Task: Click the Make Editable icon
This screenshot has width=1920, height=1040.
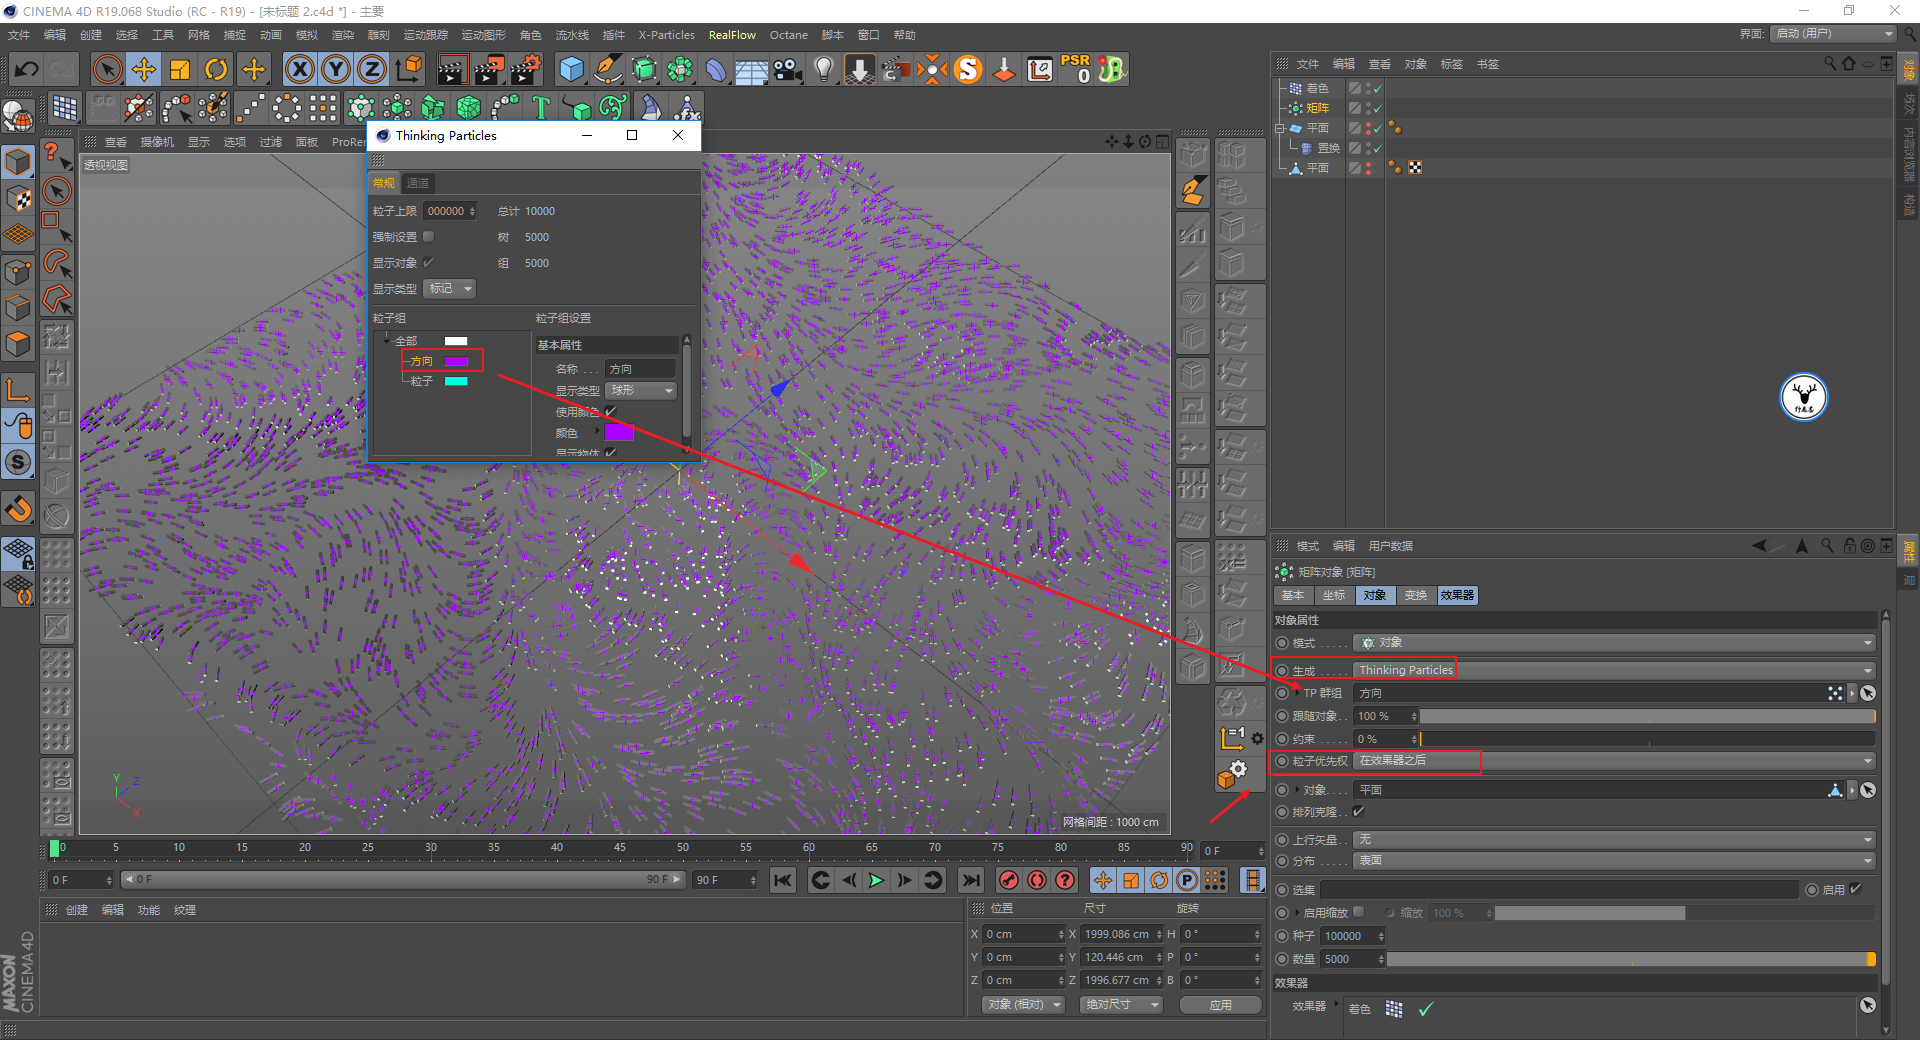Action: pyautogui.click(x=19, y=117)
